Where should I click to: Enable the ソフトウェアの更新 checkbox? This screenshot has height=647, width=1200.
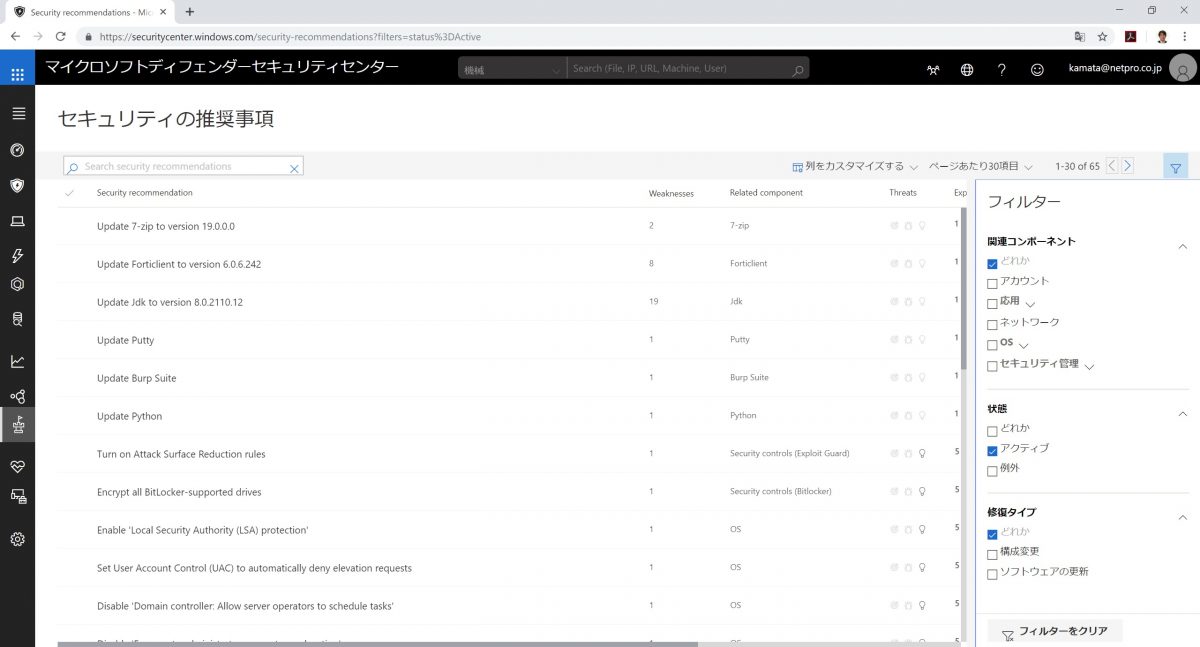point(992,574)
